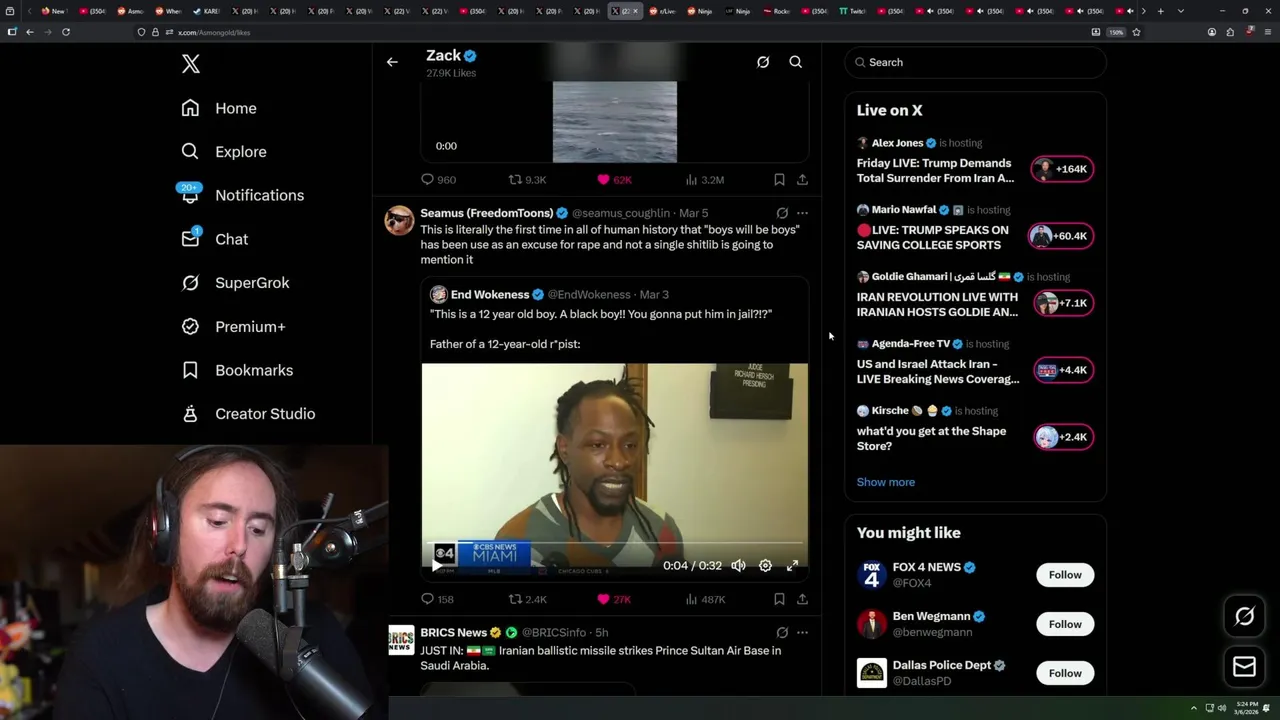1280x720 pixels.
Task: Bookmark page with address bar star
Action: point(1136,32)
